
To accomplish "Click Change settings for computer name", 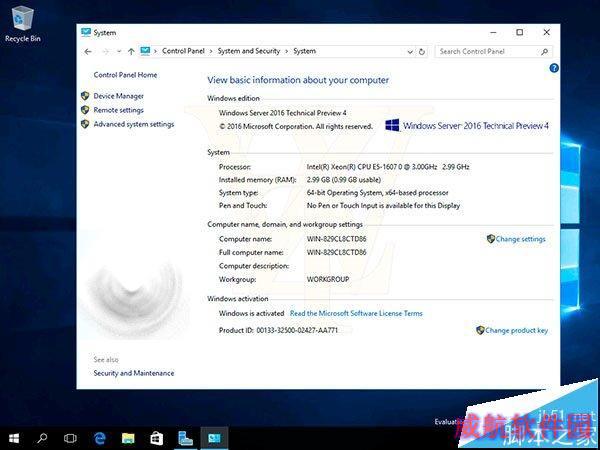I will tap(520, 239).
